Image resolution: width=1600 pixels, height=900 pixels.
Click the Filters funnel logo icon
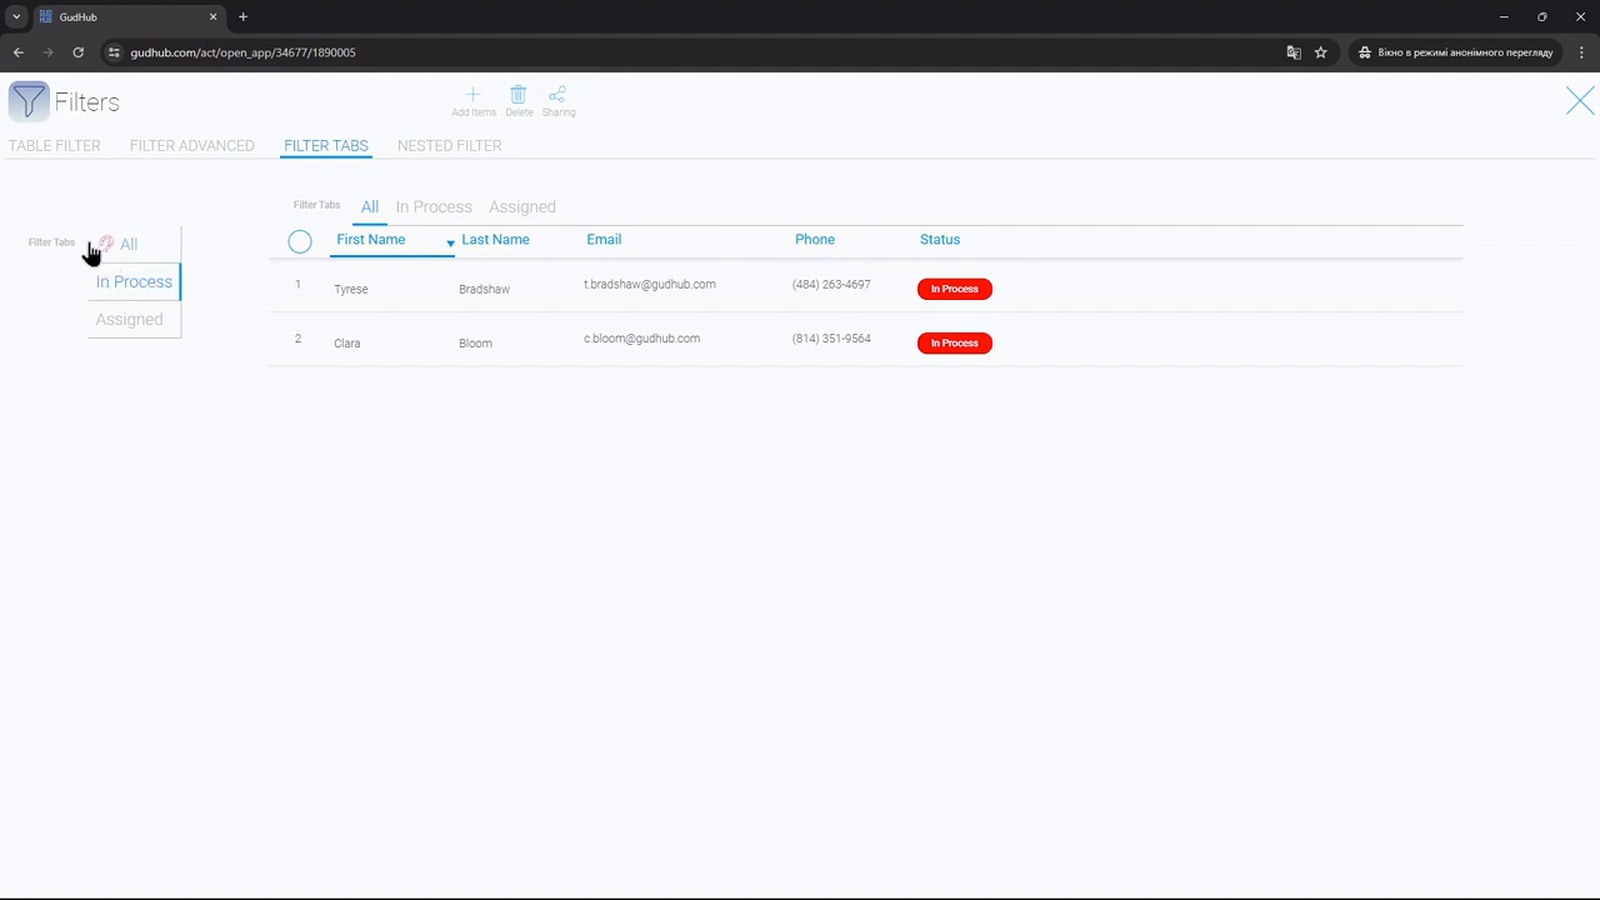click(x=29, y=102)
